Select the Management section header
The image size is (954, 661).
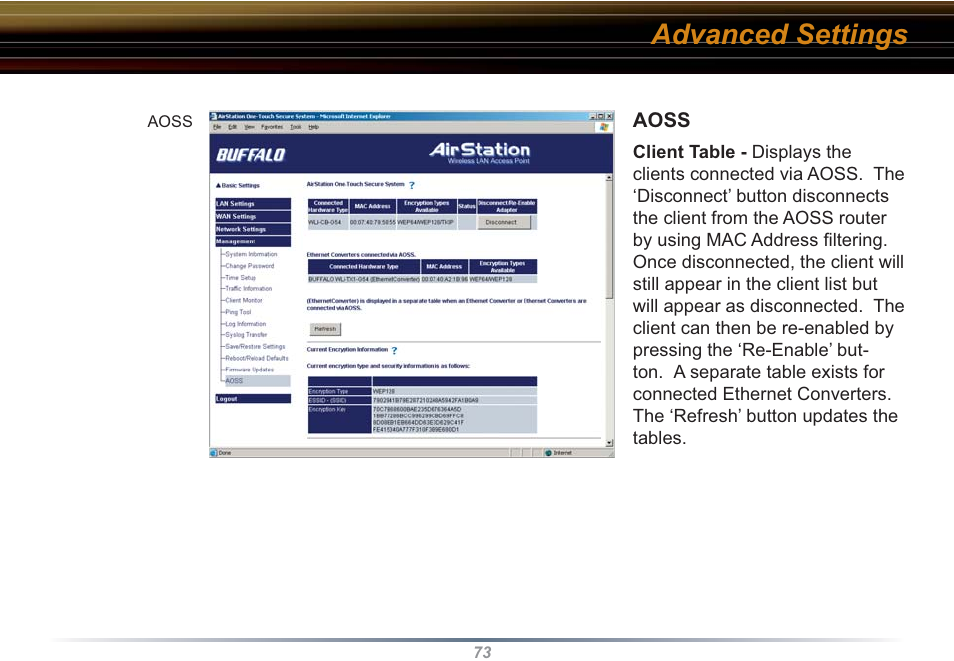(253, 242)
